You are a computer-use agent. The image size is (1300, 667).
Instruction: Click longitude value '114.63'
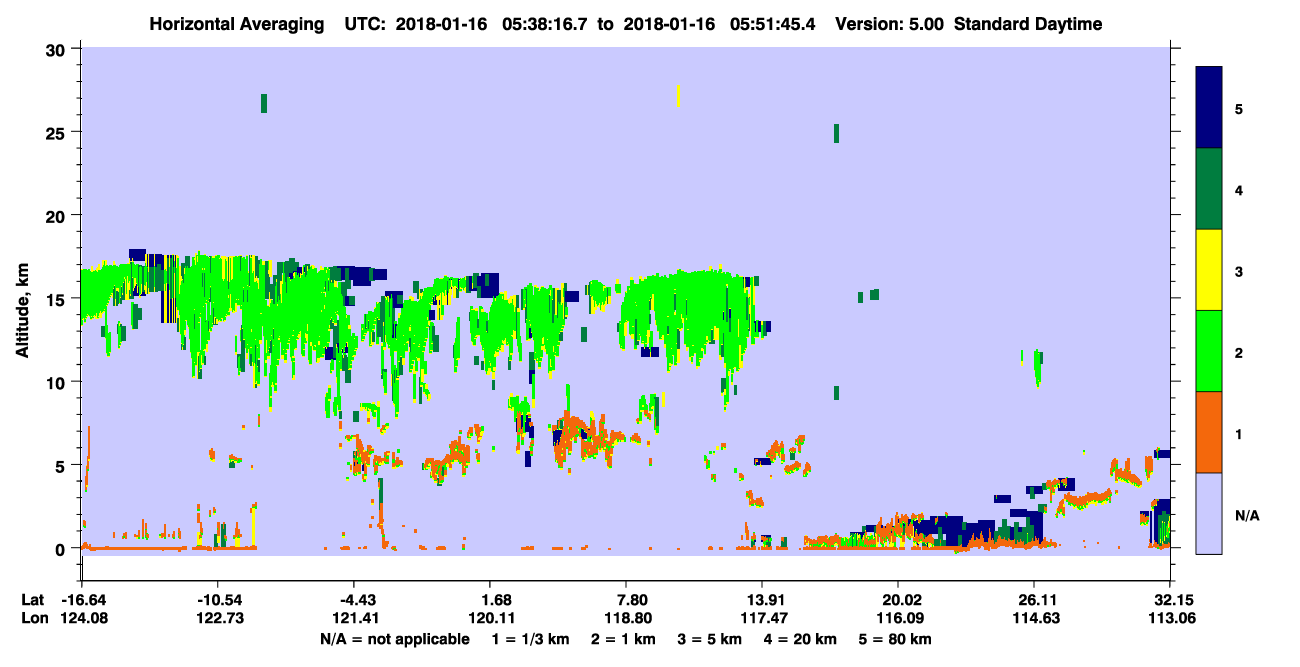pos(1034,618)
